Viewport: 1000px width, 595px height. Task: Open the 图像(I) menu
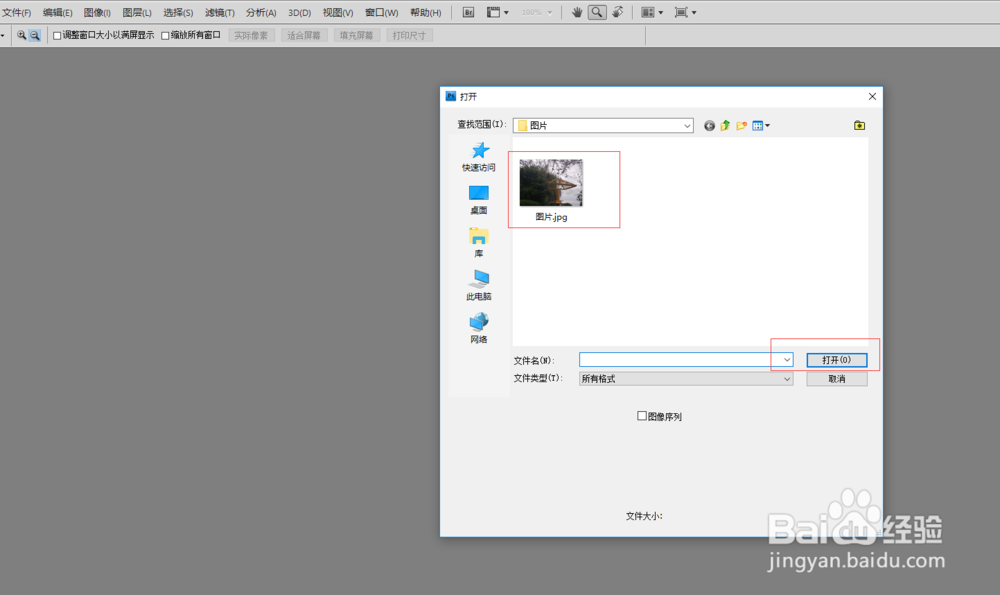click(x=97, y=13)
